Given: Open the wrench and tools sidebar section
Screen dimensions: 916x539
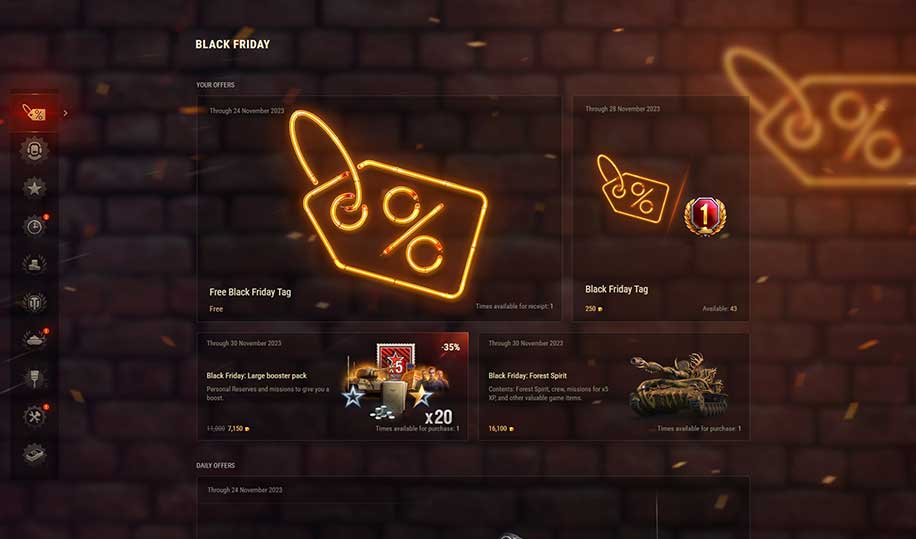Looking at the screenshot, I should (x=34, y=416).
